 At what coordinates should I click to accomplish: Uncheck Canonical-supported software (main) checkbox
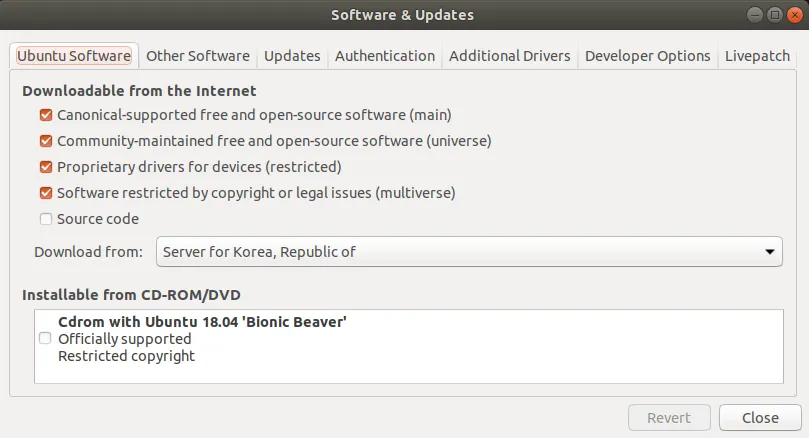46,116
